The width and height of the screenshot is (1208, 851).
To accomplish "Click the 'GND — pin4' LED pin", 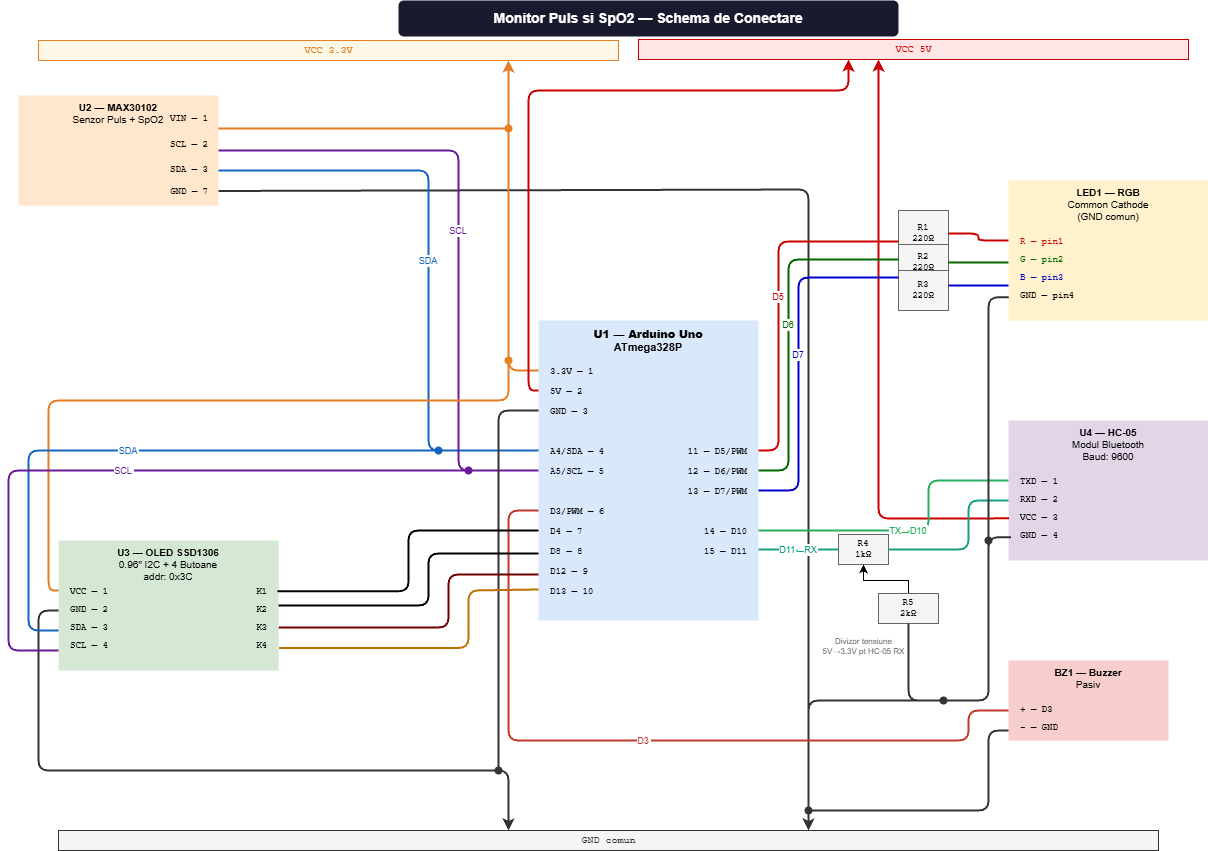I will [x=1047, y=295].
